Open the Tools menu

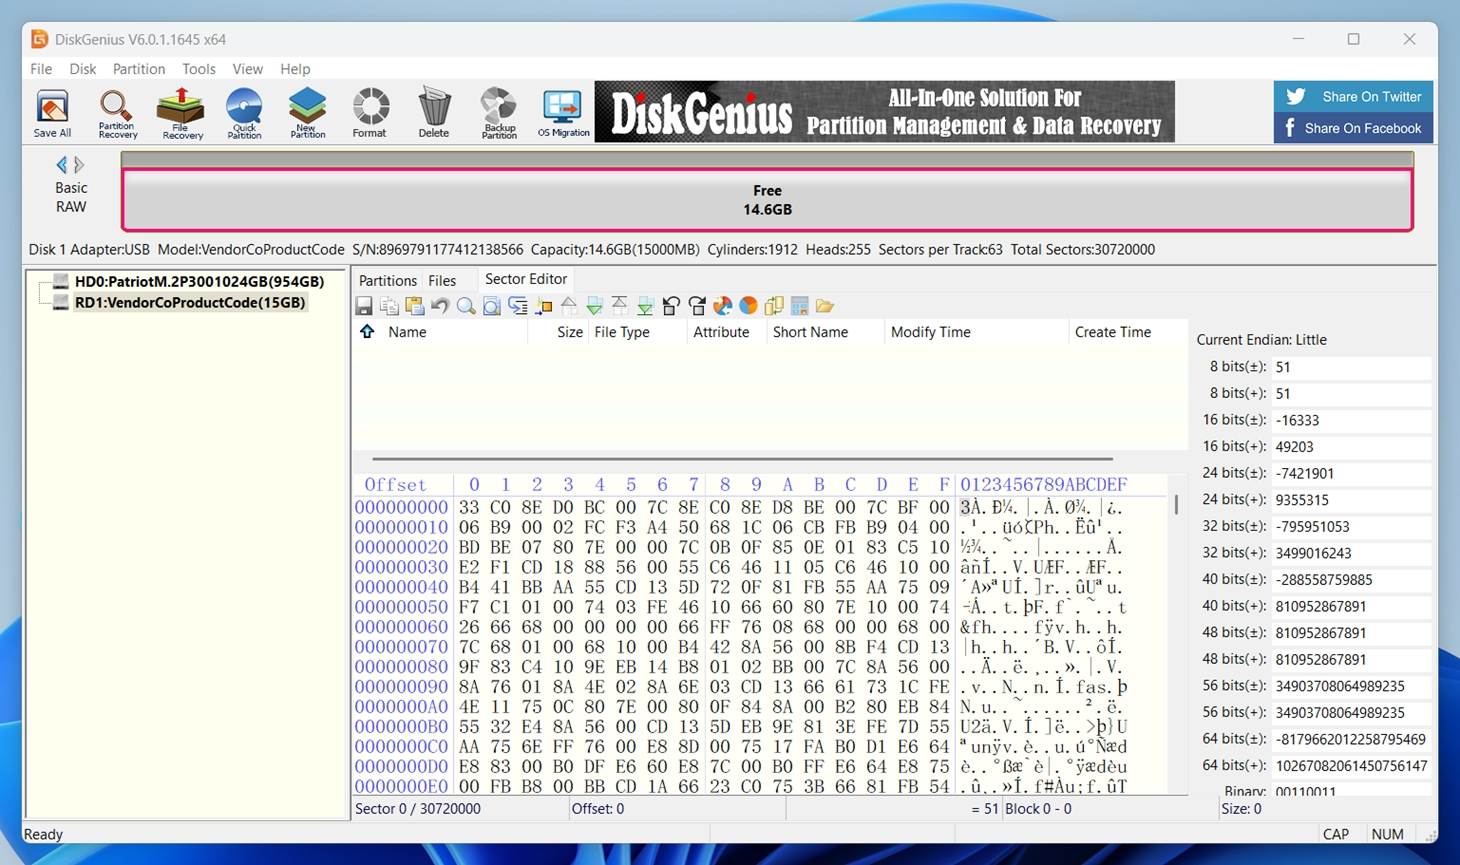pyautogui.click(x=198, y=69)
